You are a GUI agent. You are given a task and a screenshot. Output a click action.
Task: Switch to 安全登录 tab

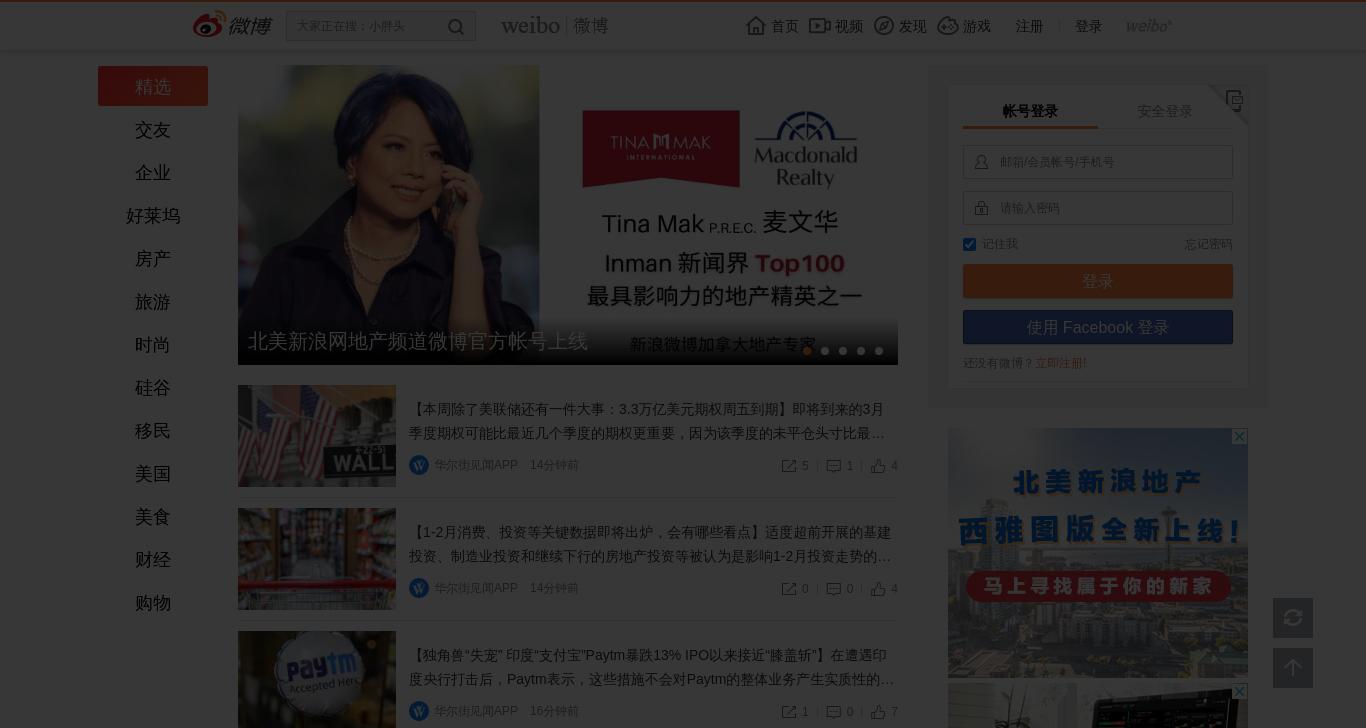coord(1165,111)
